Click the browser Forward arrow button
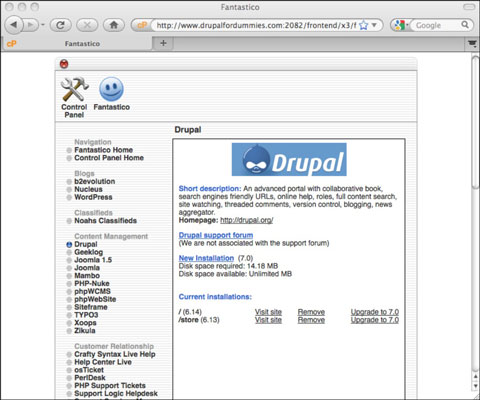Screen dimensions: 480x400 31,25
